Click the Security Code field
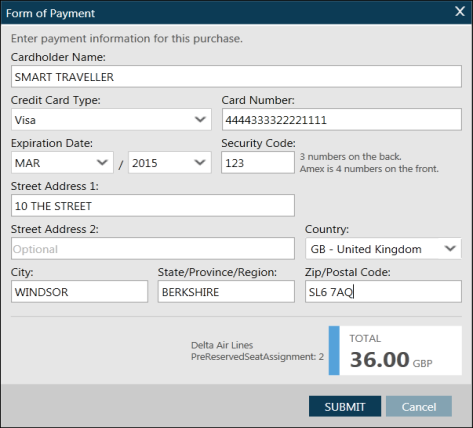 click(258, 162)
